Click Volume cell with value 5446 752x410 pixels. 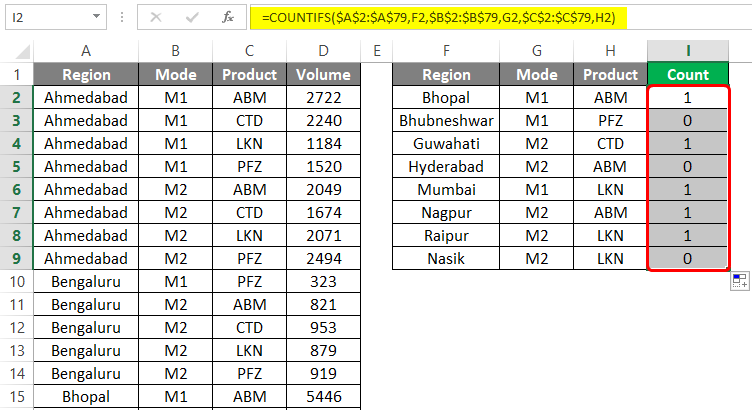pyautogui.click(x=324, y=397)
